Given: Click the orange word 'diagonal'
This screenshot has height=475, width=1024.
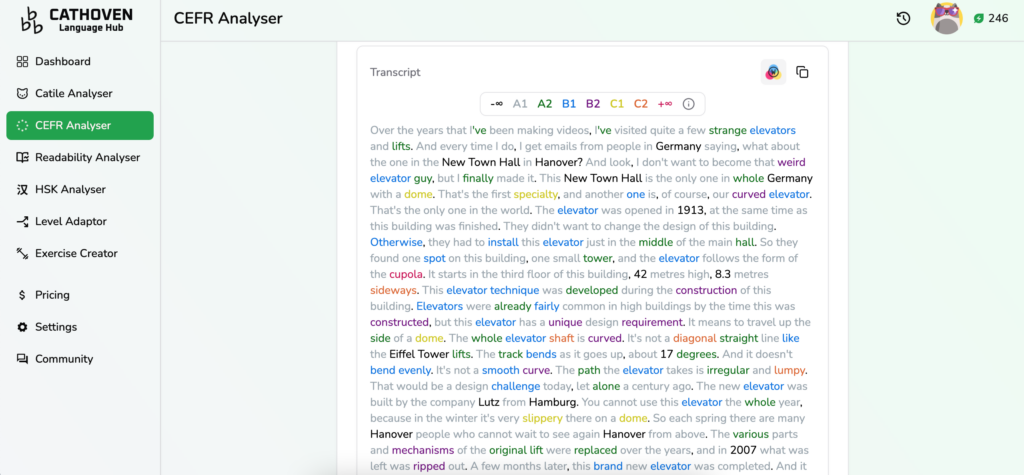Looking at the screenshot, I should pos(694,338).
